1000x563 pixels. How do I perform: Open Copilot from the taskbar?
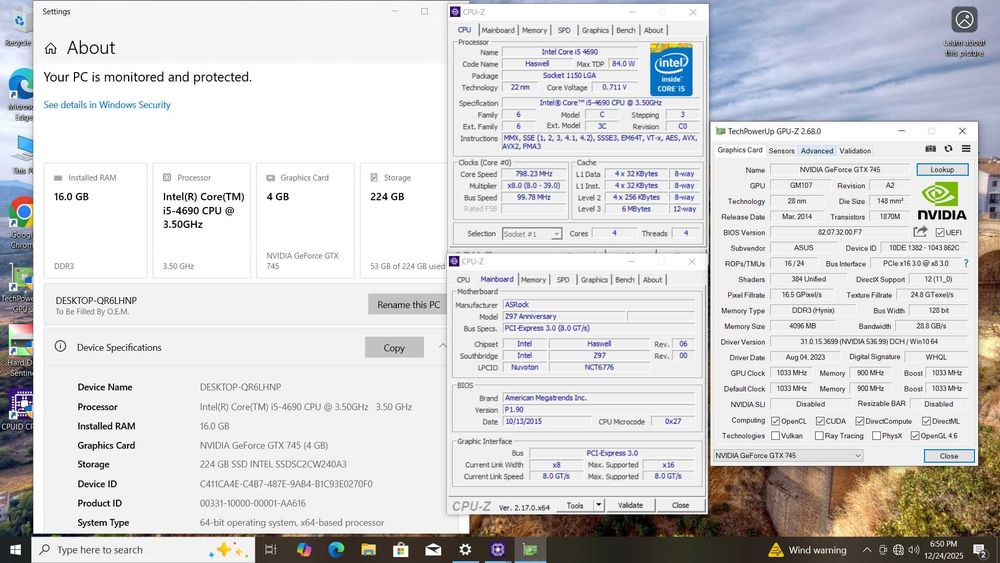click(304, 550)
